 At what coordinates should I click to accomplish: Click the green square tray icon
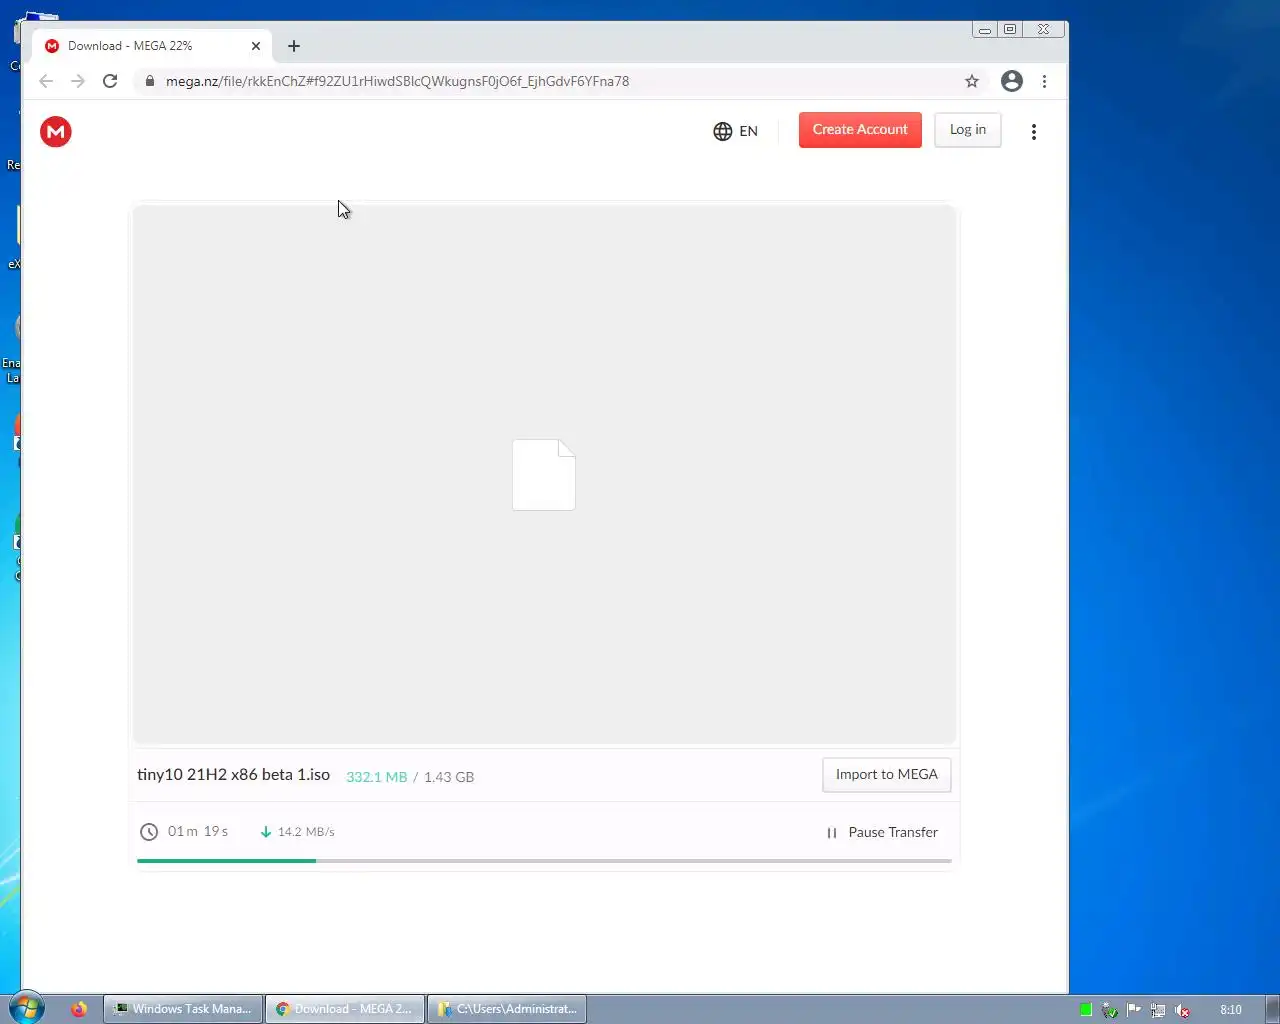[x=1086, y=1010]
